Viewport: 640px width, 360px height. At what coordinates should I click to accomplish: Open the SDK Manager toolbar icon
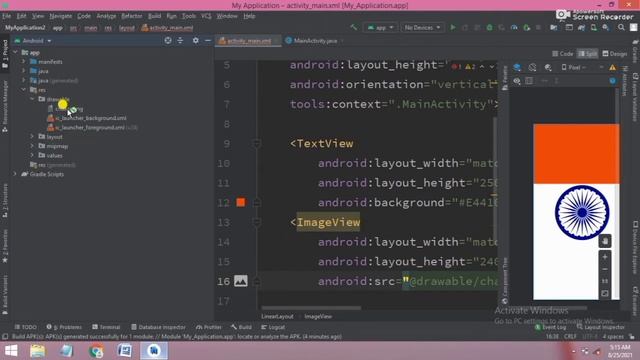pos(605,27)
